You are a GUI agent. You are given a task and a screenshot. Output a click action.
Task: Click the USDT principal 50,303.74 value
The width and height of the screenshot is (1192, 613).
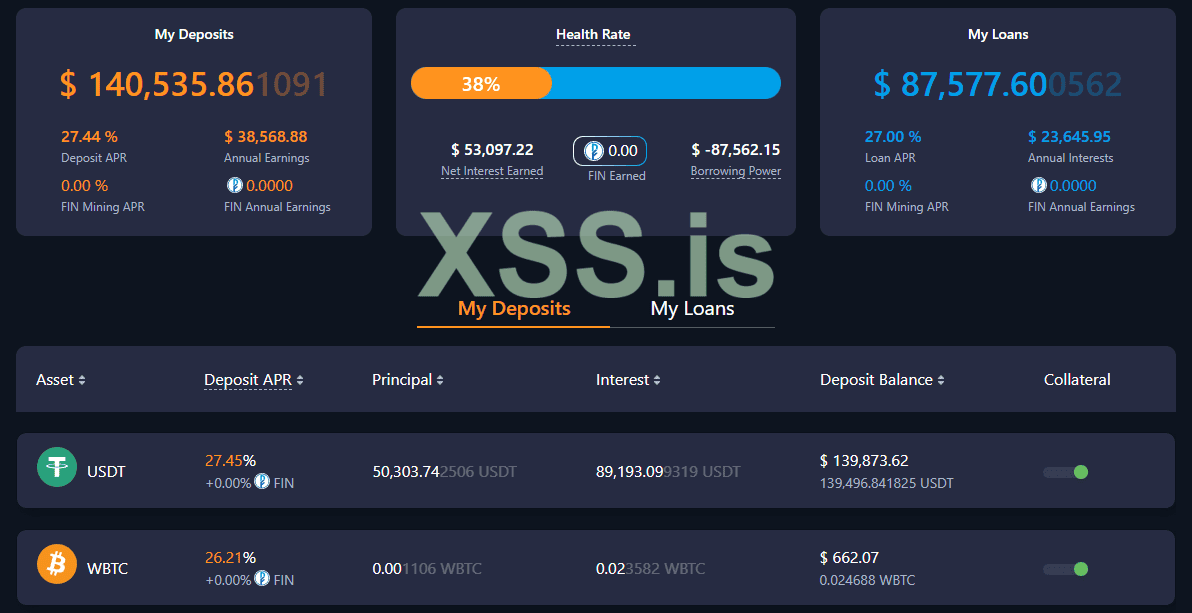pyautogui.click(x=445, y=472)
